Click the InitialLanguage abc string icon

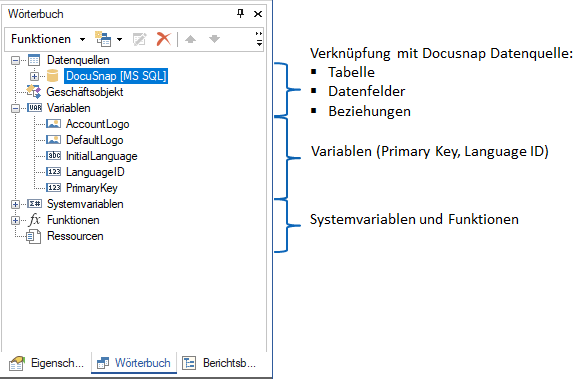(53, 156)
